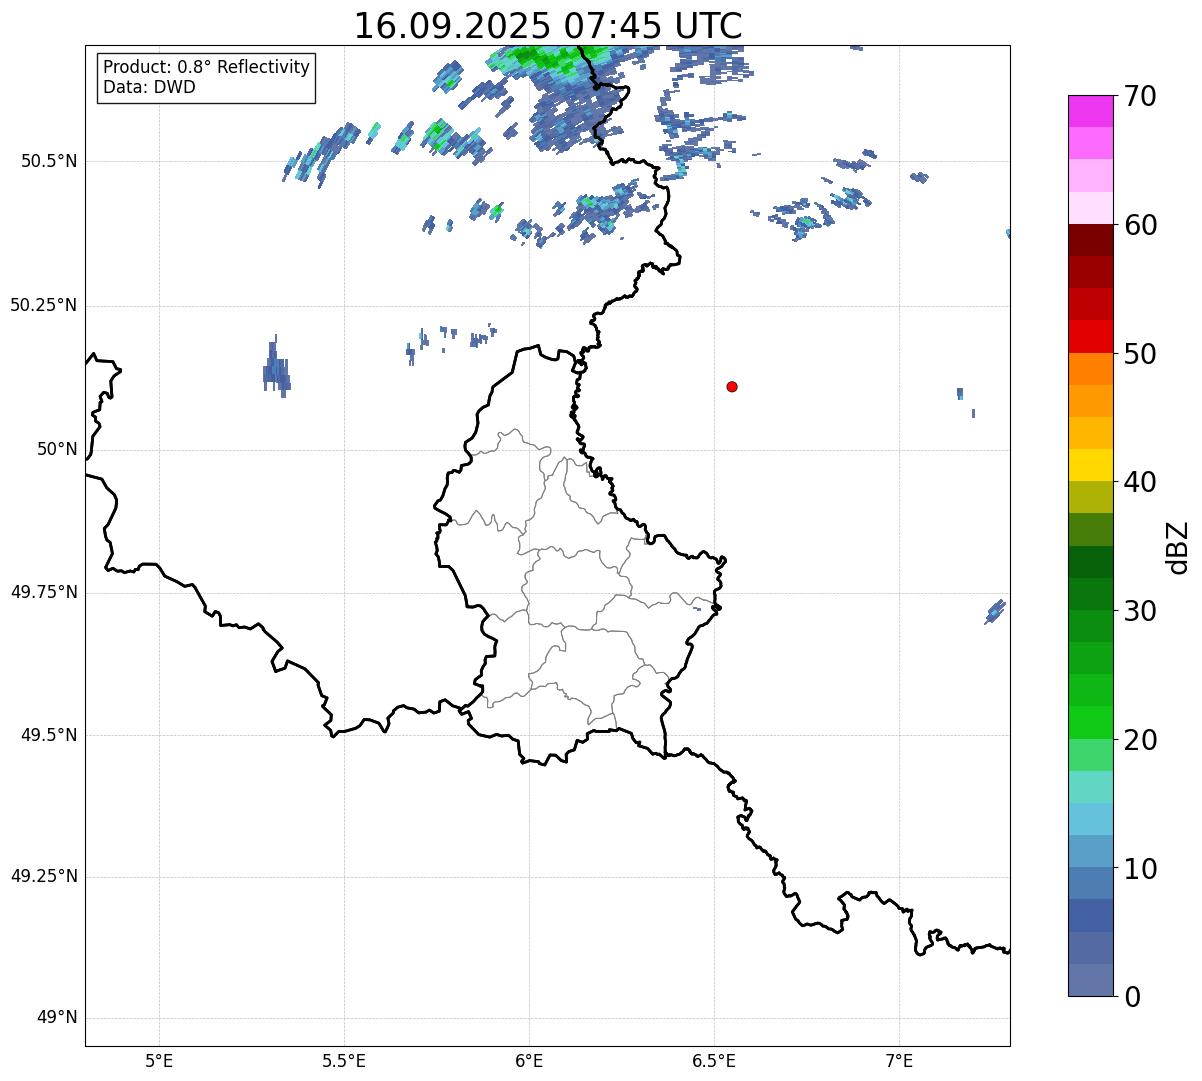Screen dimensions: 1202x1081
Task: Click the '5.5°E' longitude label
Action: click(x=344, y=1061)
